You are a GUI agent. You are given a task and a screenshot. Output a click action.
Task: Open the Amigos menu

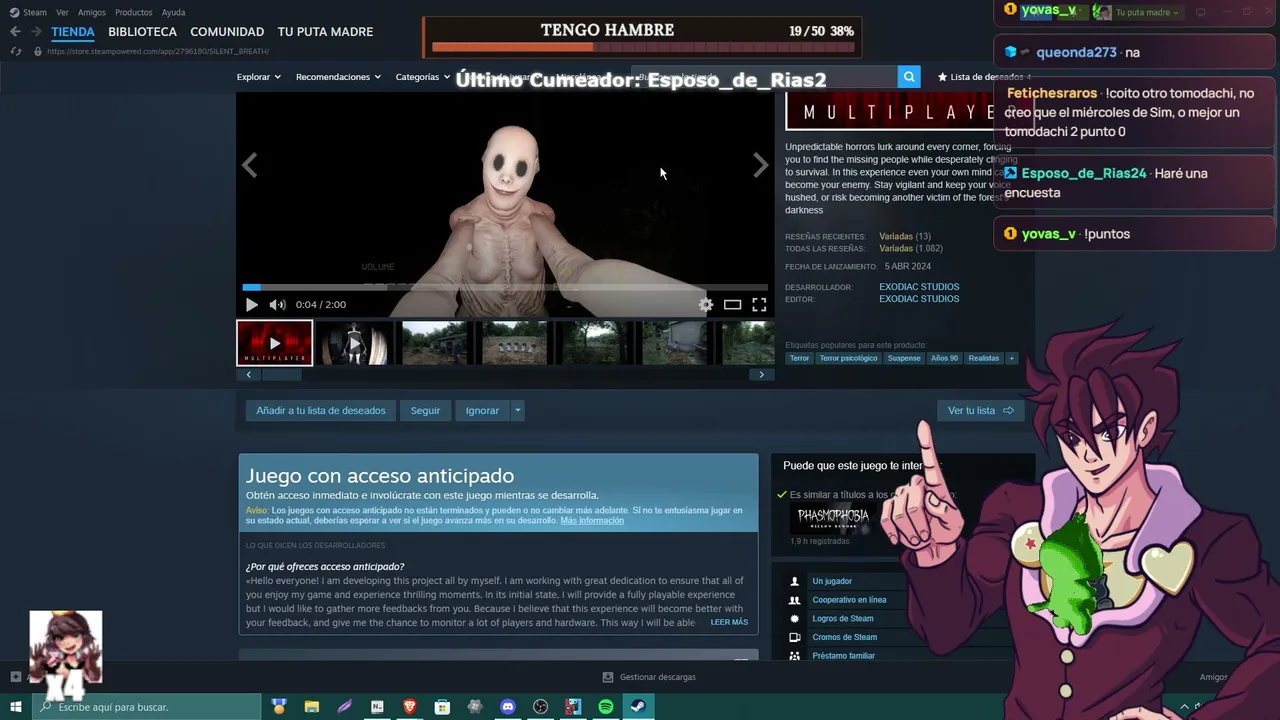92,12
